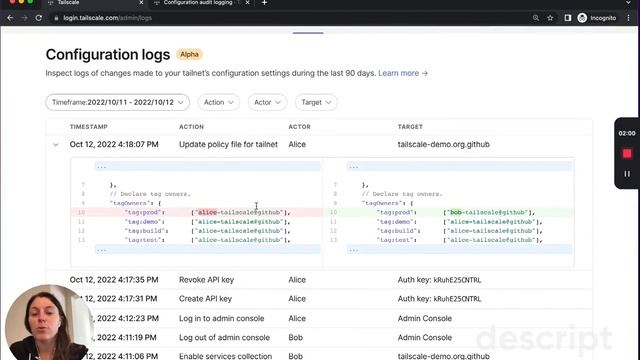This screenshot has width=640, height=360.
Task: Click the Alpha badge
Action: (x=189, y=54)
